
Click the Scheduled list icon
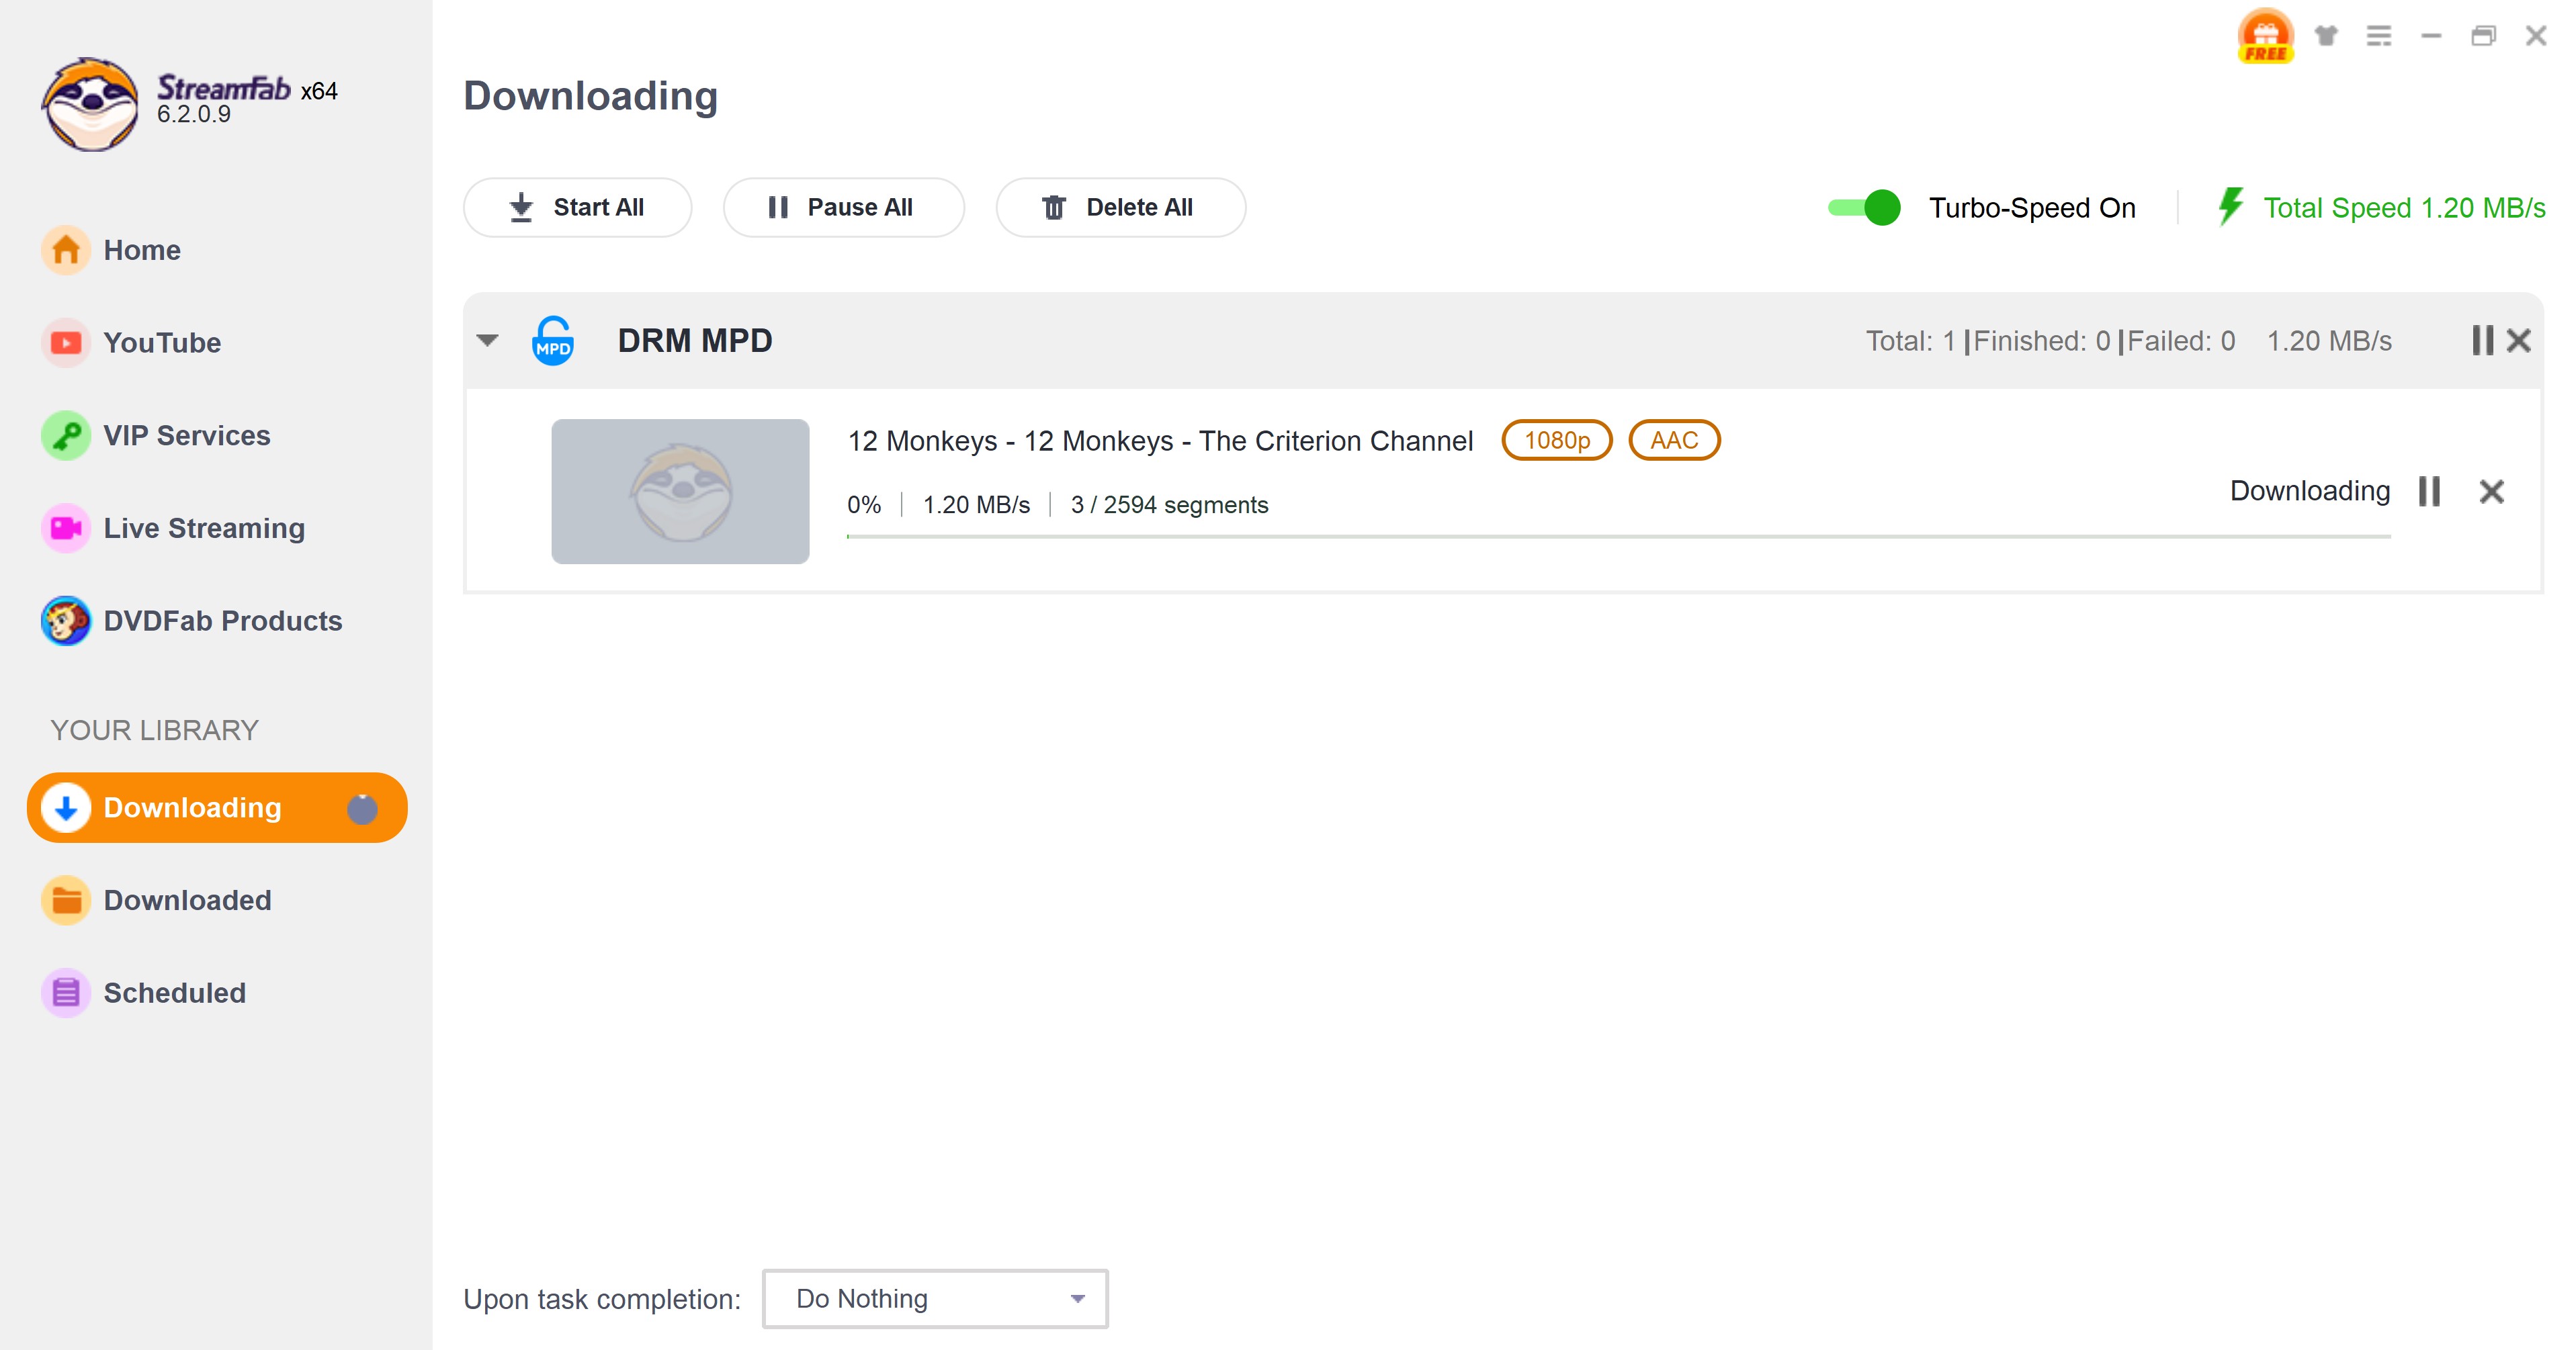66,993
